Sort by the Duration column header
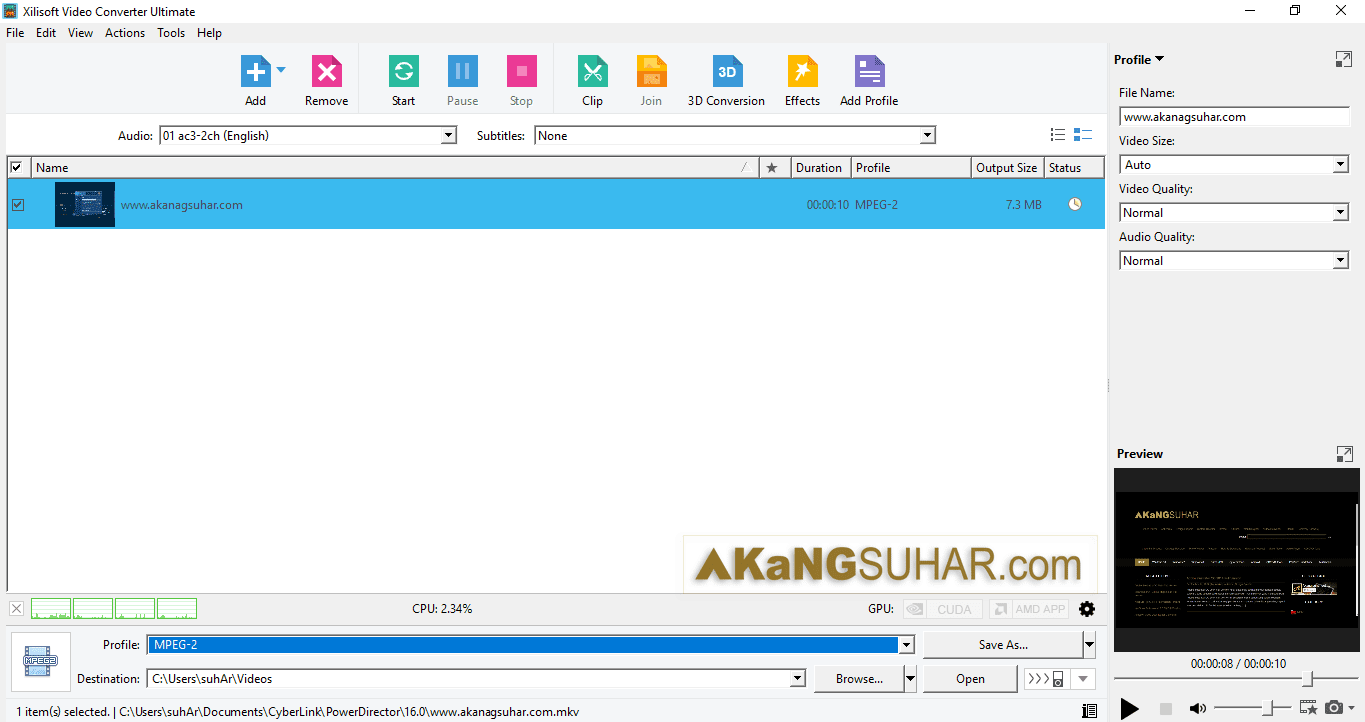This screenshot has height=722, width=1365. pyautogui.click(x=821, y=168)
